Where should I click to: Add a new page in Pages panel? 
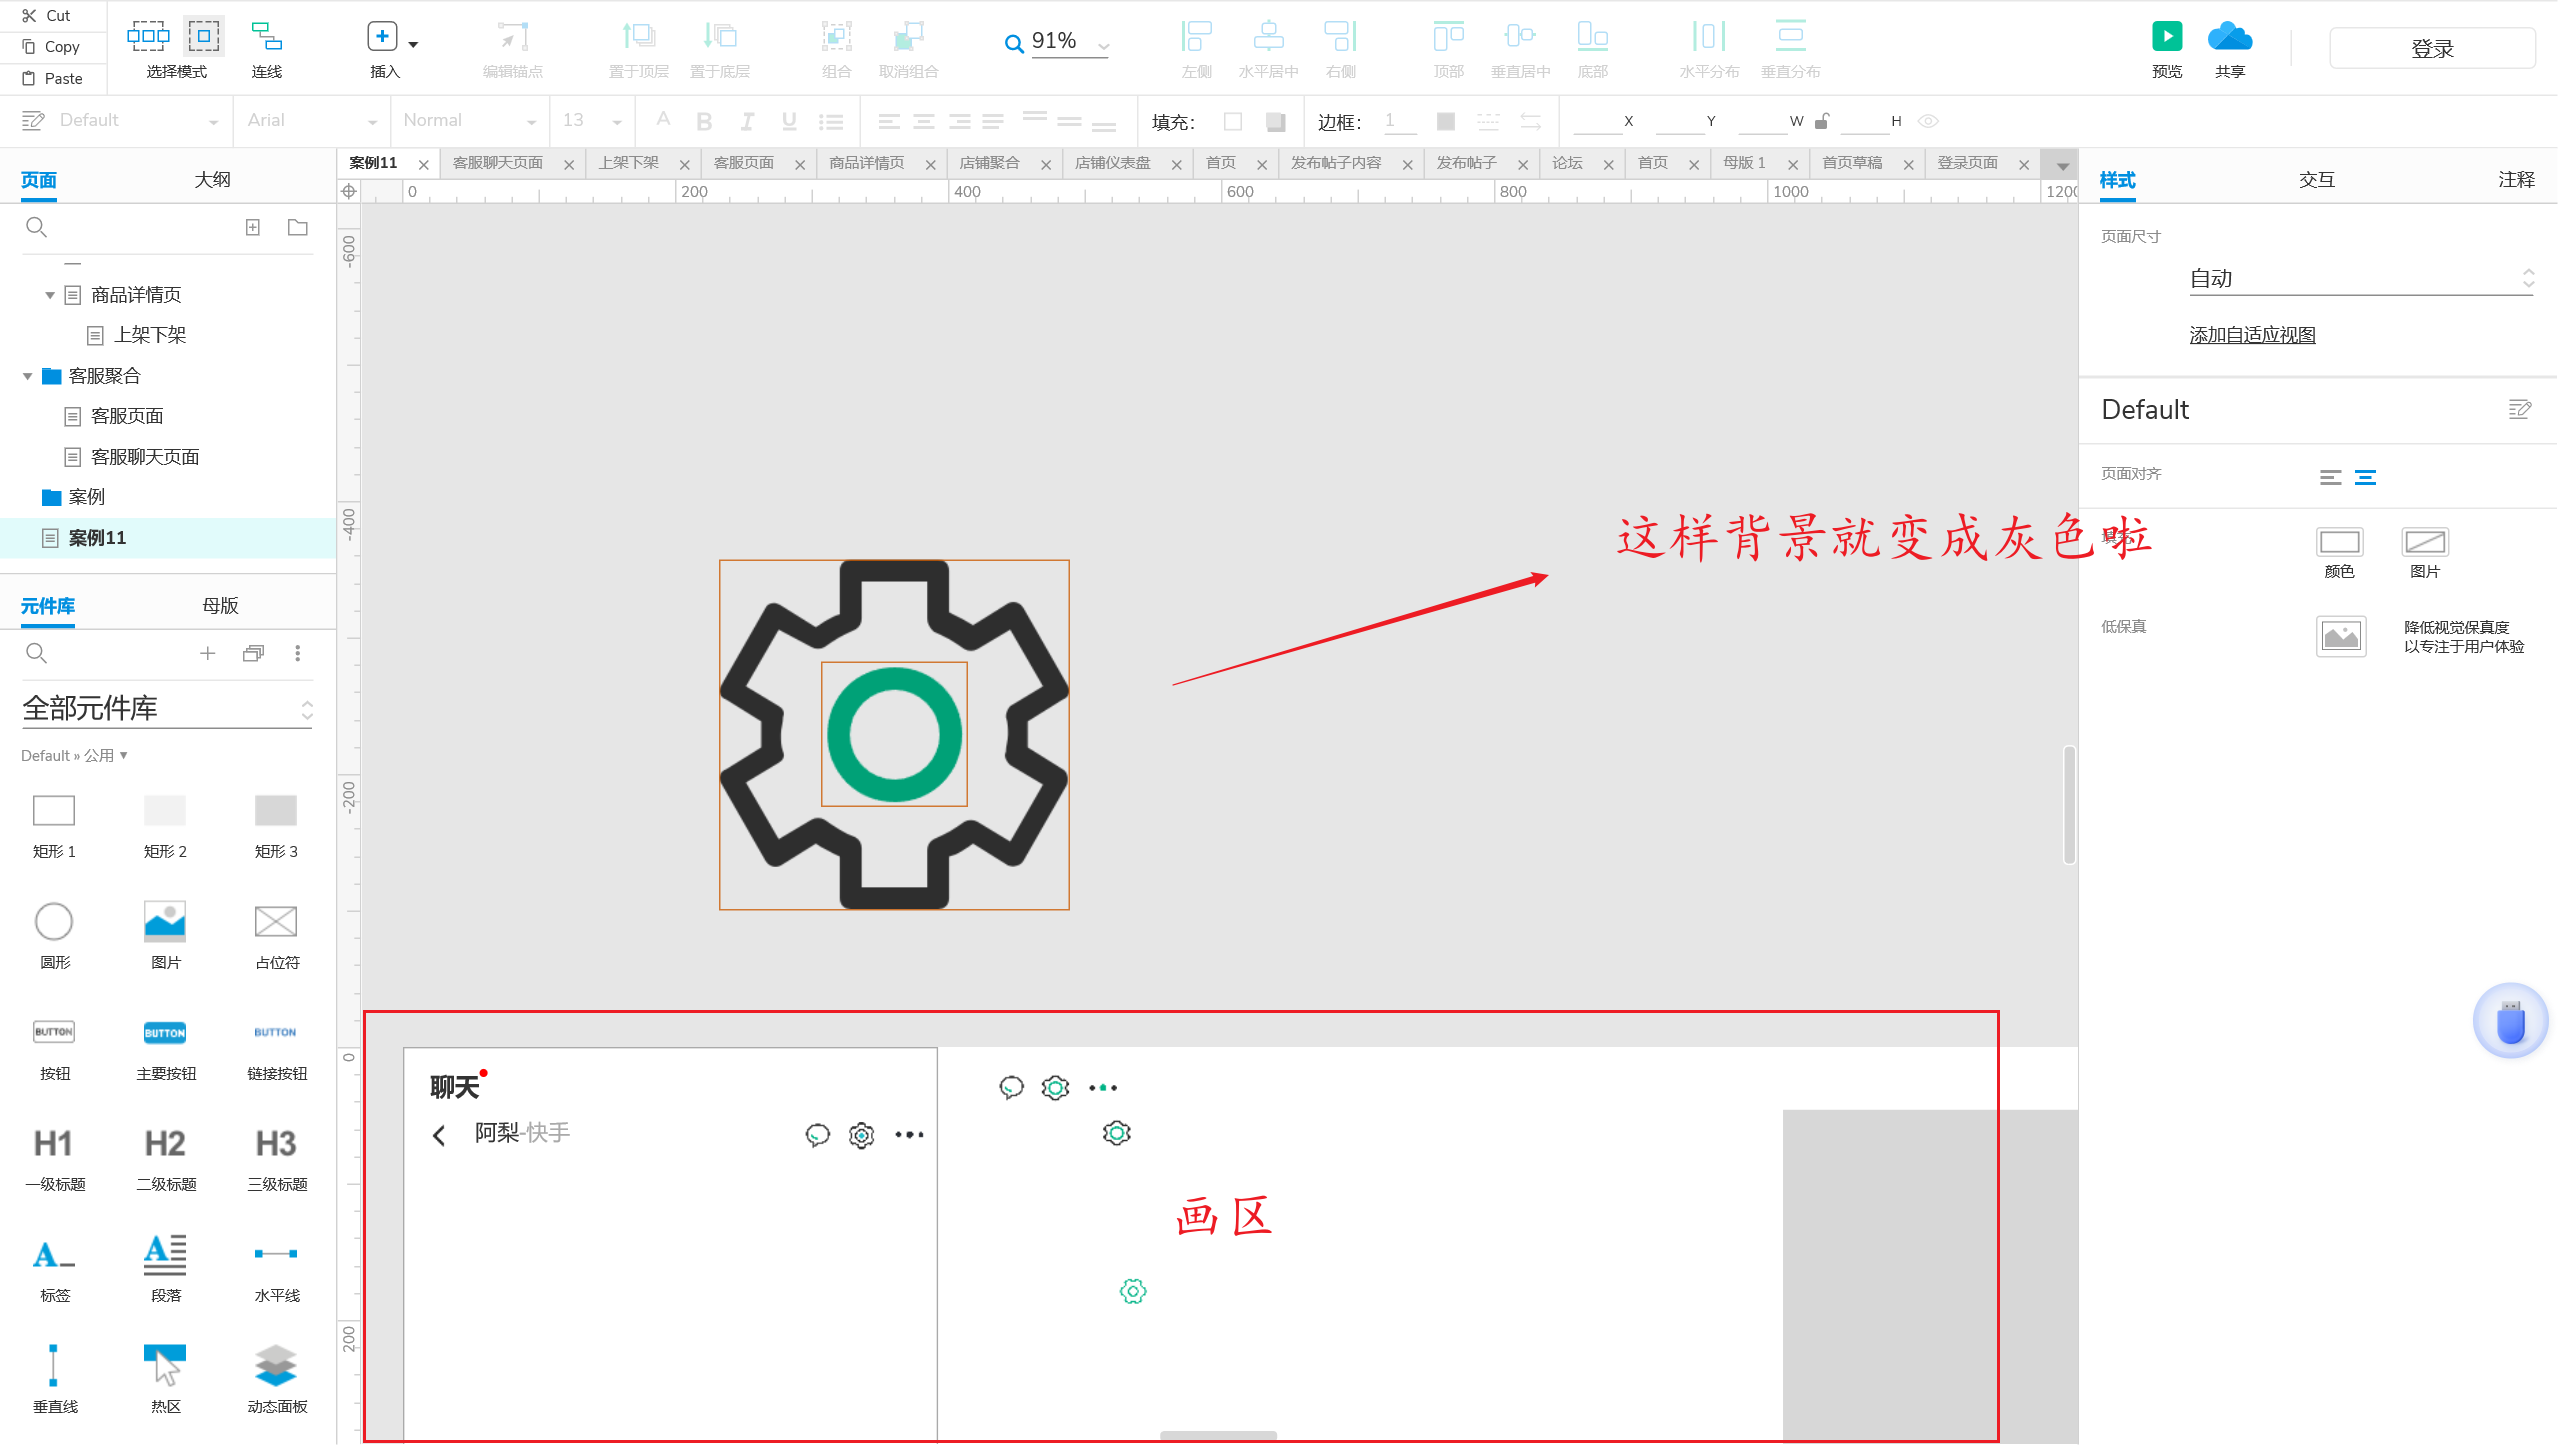coord(253,228)
